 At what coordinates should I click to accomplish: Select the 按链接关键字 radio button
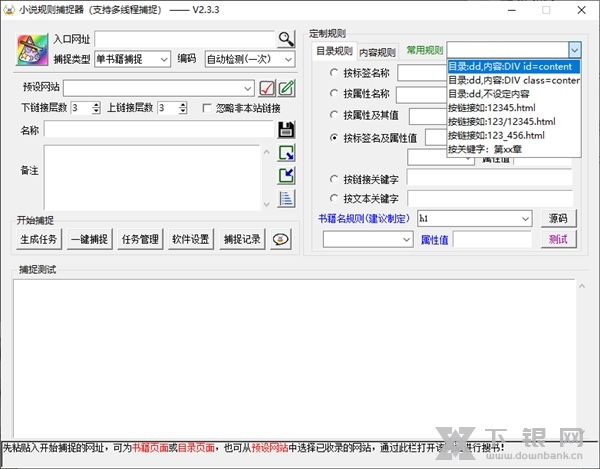[x=334, y=180]
